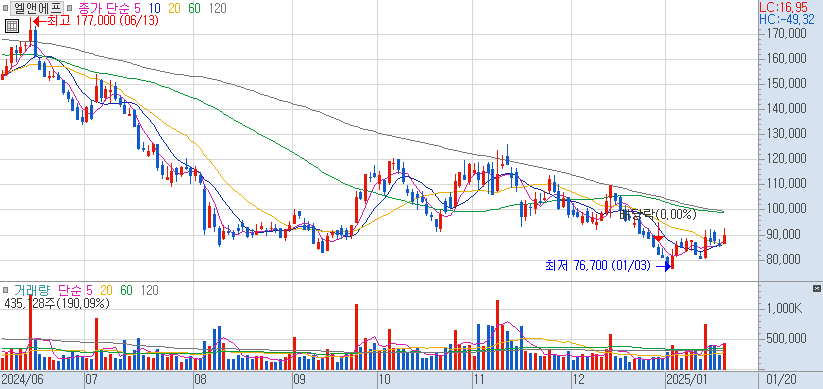Click the 10 month label on date axis
The height and width of the screenshot is (389, 823).
[384, 379]
